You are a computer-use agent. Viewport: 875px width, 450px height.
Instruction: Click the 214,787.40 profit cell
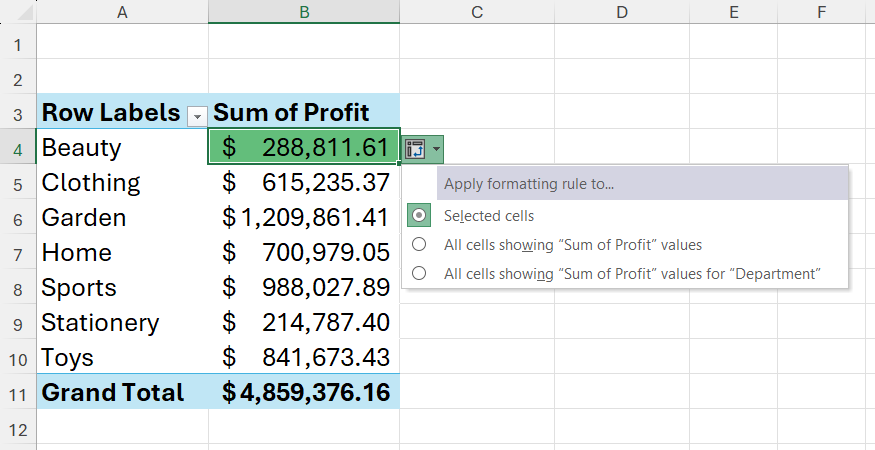(304, 321)
